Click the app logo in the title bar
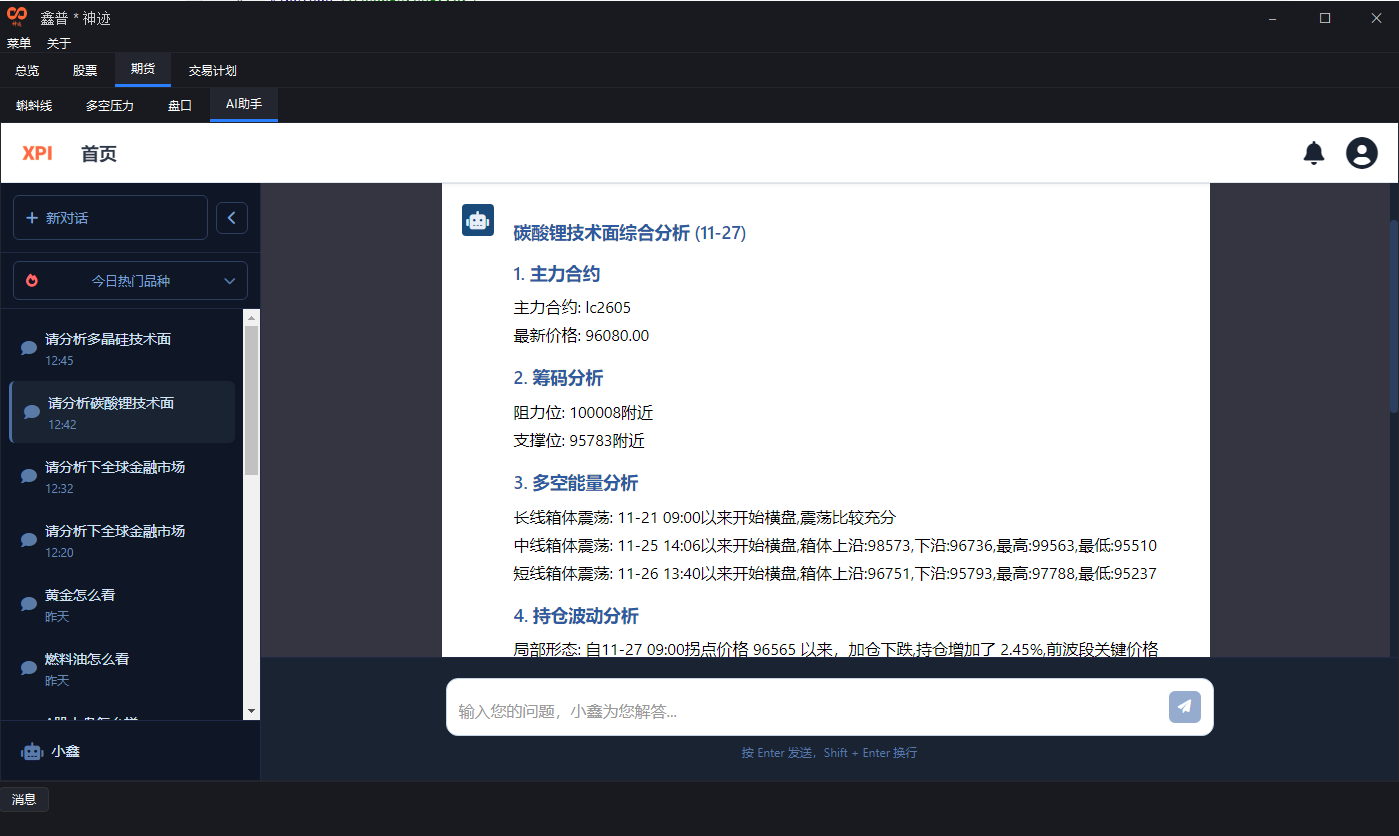Image resolution: width=1399 pixels, height=836 pixels. pyautogui.click(x=15, y=16)
